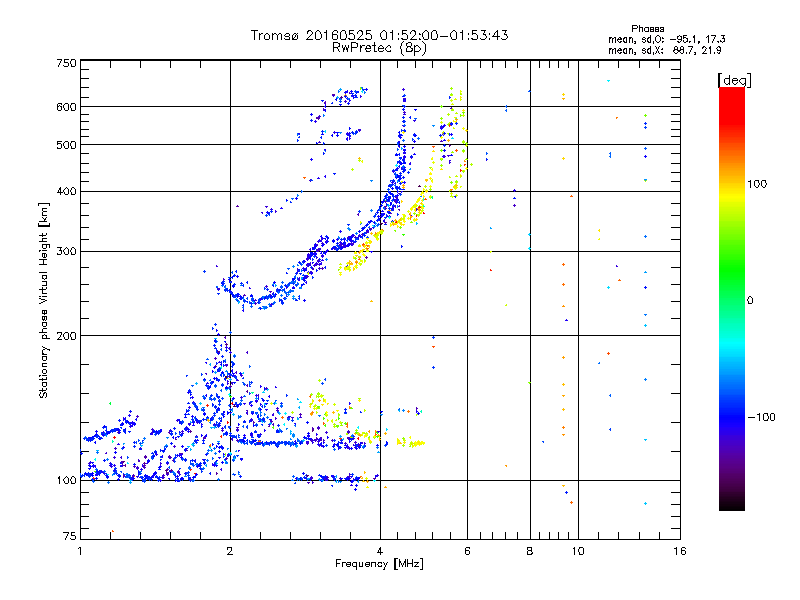Click the colorbar label '-100'
The width and height of the screenshot is (800, 600).
(x=761, y=417)
